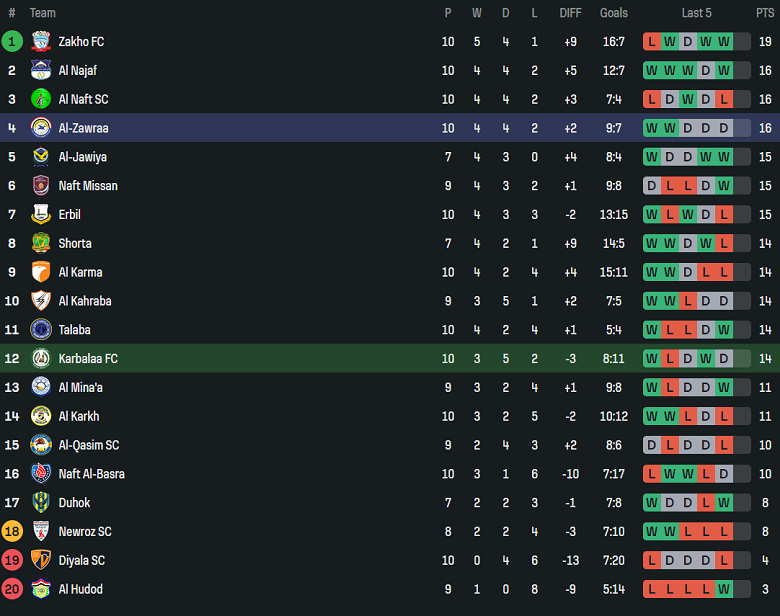
Task: Click the Al Naft SC green crest
Action: click(41, 100)
